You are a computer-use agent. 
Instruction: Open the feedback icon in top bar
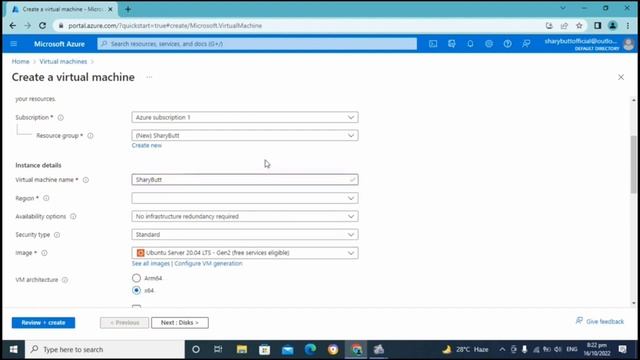[x=526, y=44]
